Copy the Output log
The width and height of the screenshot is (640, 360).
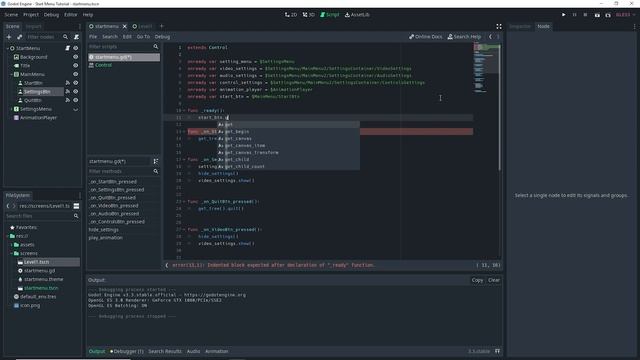[x=477, y=280]
